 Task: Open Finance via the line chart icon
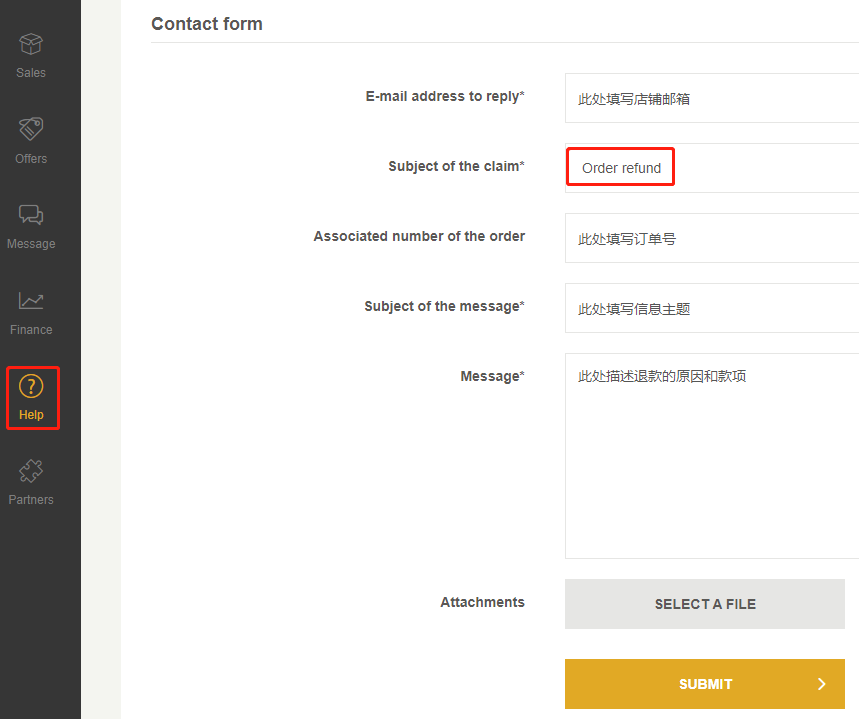[x=31, y=300]
